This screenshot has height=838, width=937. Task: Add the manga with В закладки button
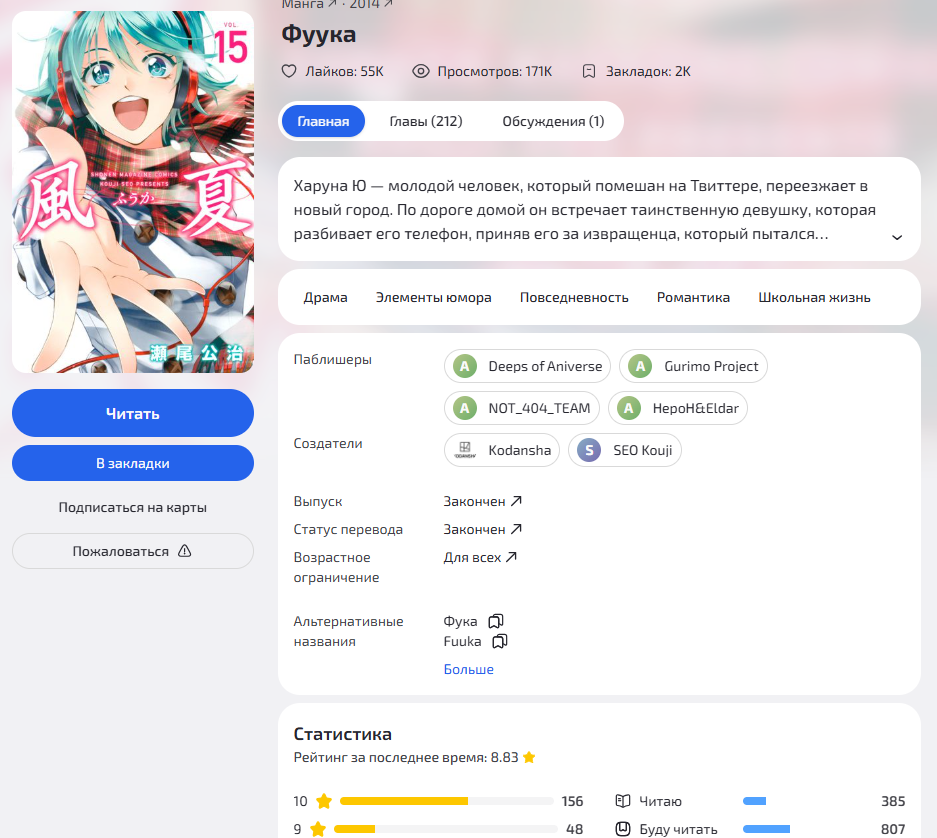point(133,463)
